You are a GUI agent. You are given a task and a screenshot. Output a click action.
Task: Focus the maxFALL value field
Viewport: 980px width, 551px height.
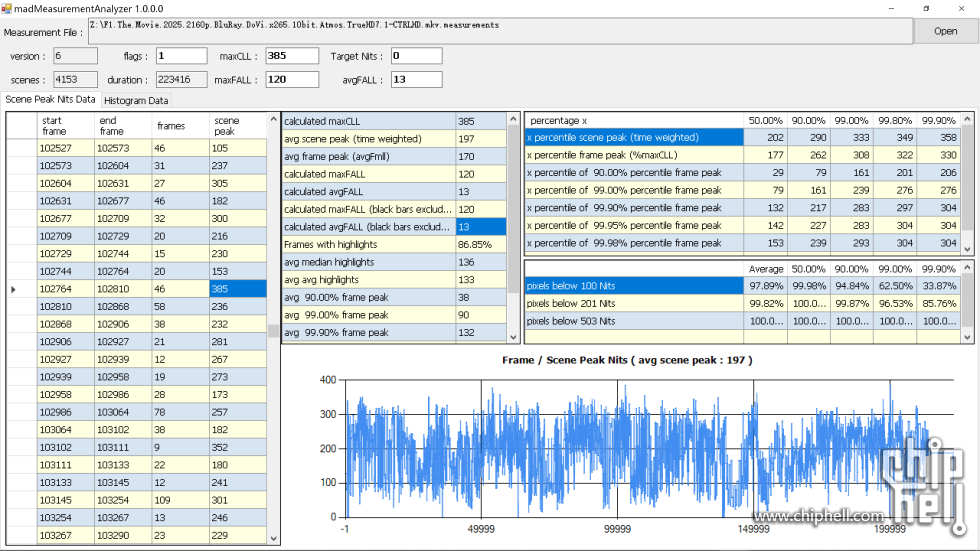(x=292, y=79)
